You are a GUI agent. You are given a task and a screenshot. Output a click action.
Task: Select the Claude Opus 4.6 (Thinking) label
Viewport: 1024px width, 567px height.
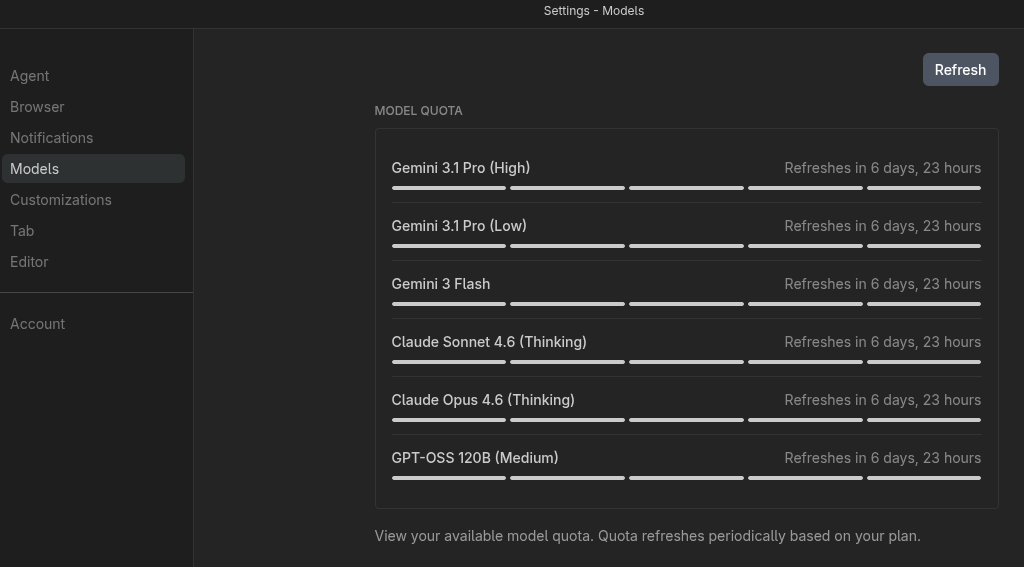pos(483,400)
